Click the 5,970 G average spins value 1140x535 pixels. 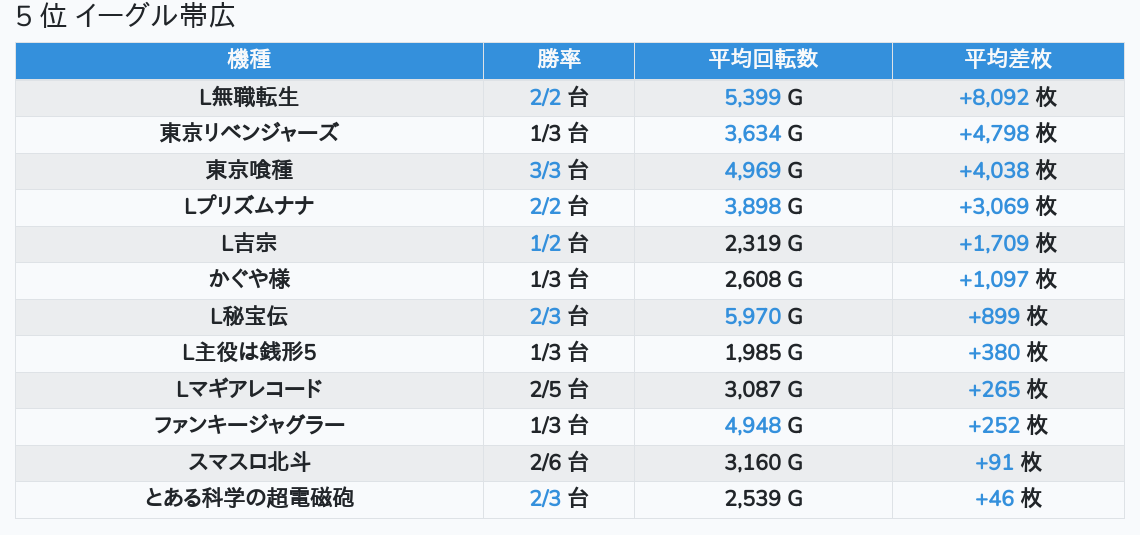[x=763, y=316]
